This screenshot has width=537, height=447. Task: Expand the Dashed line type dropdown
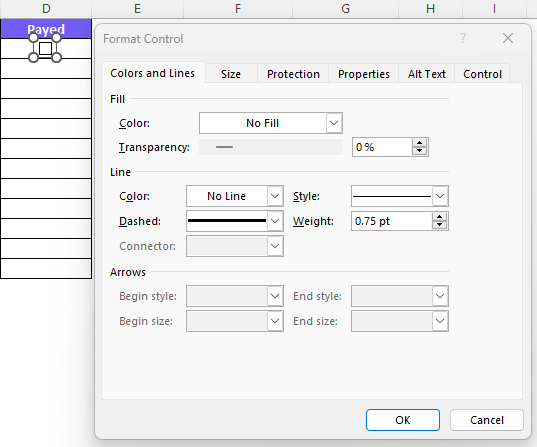point(275,221)
